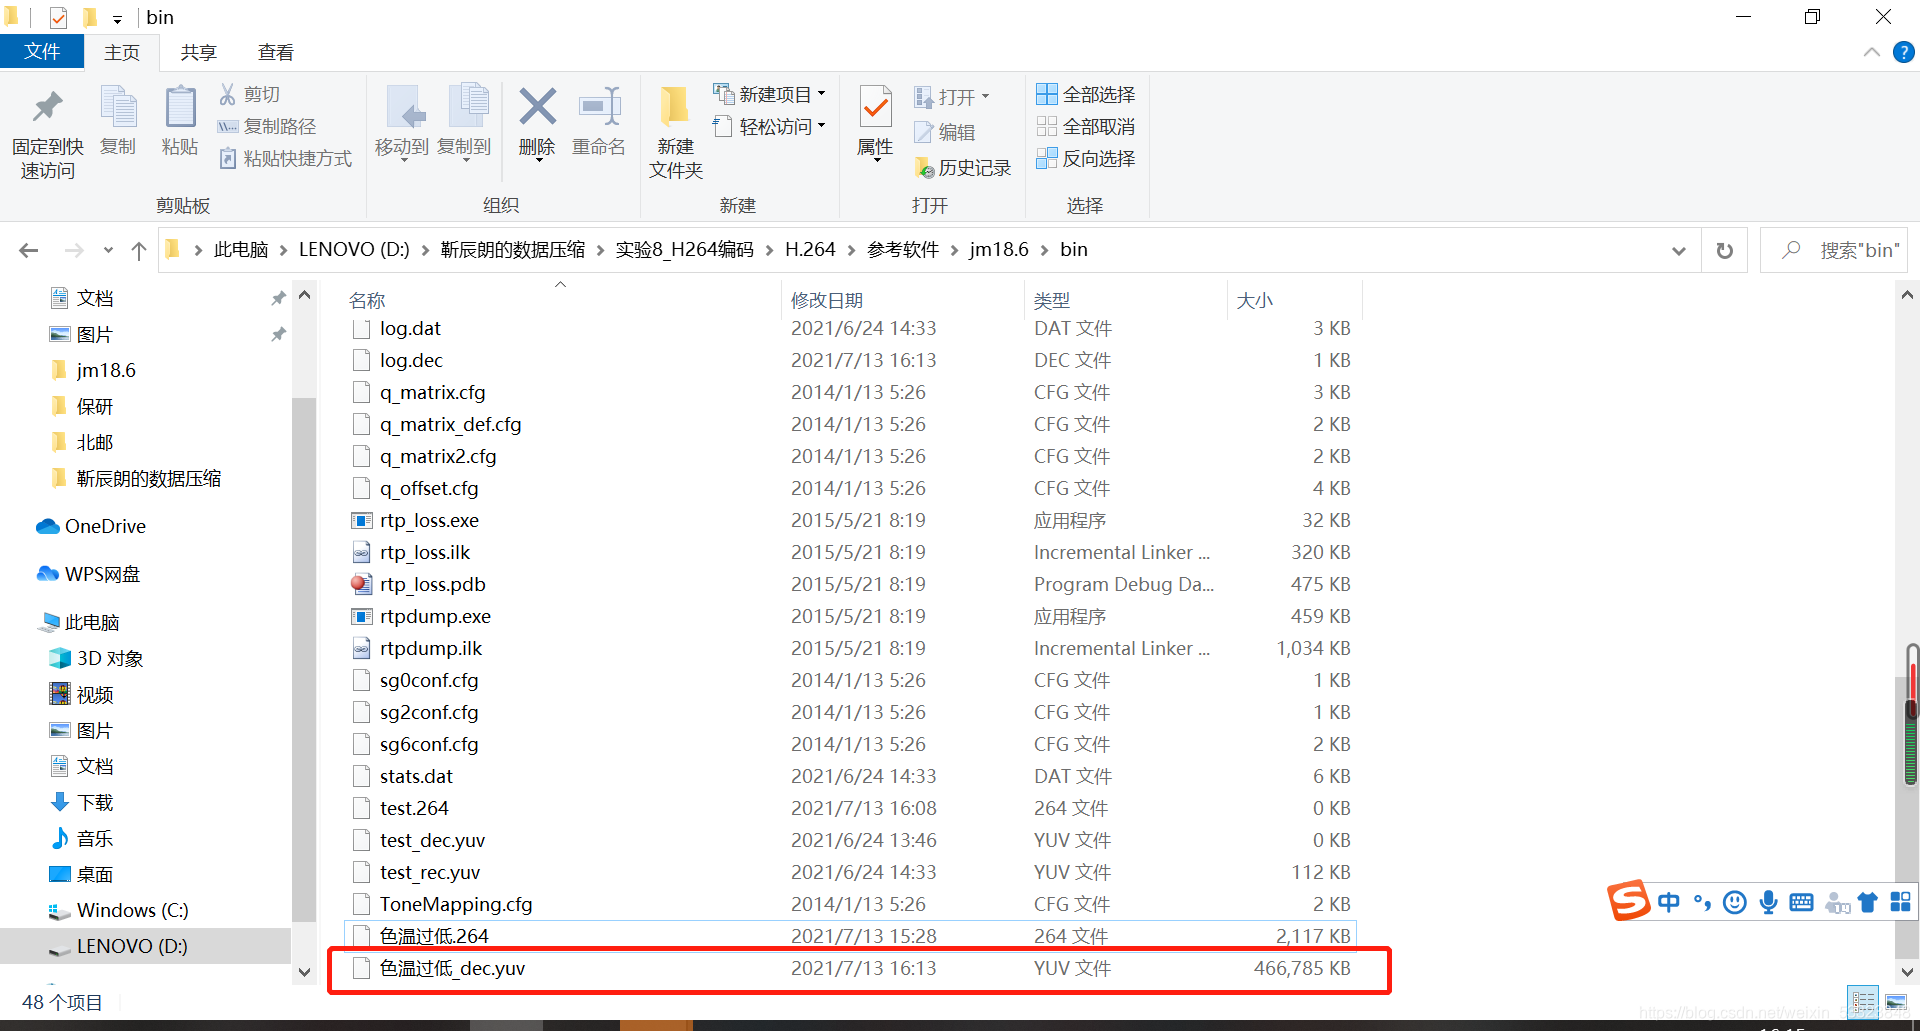
Task: Collapse the ribbon with chevron
Action: tap(1871, 52)
